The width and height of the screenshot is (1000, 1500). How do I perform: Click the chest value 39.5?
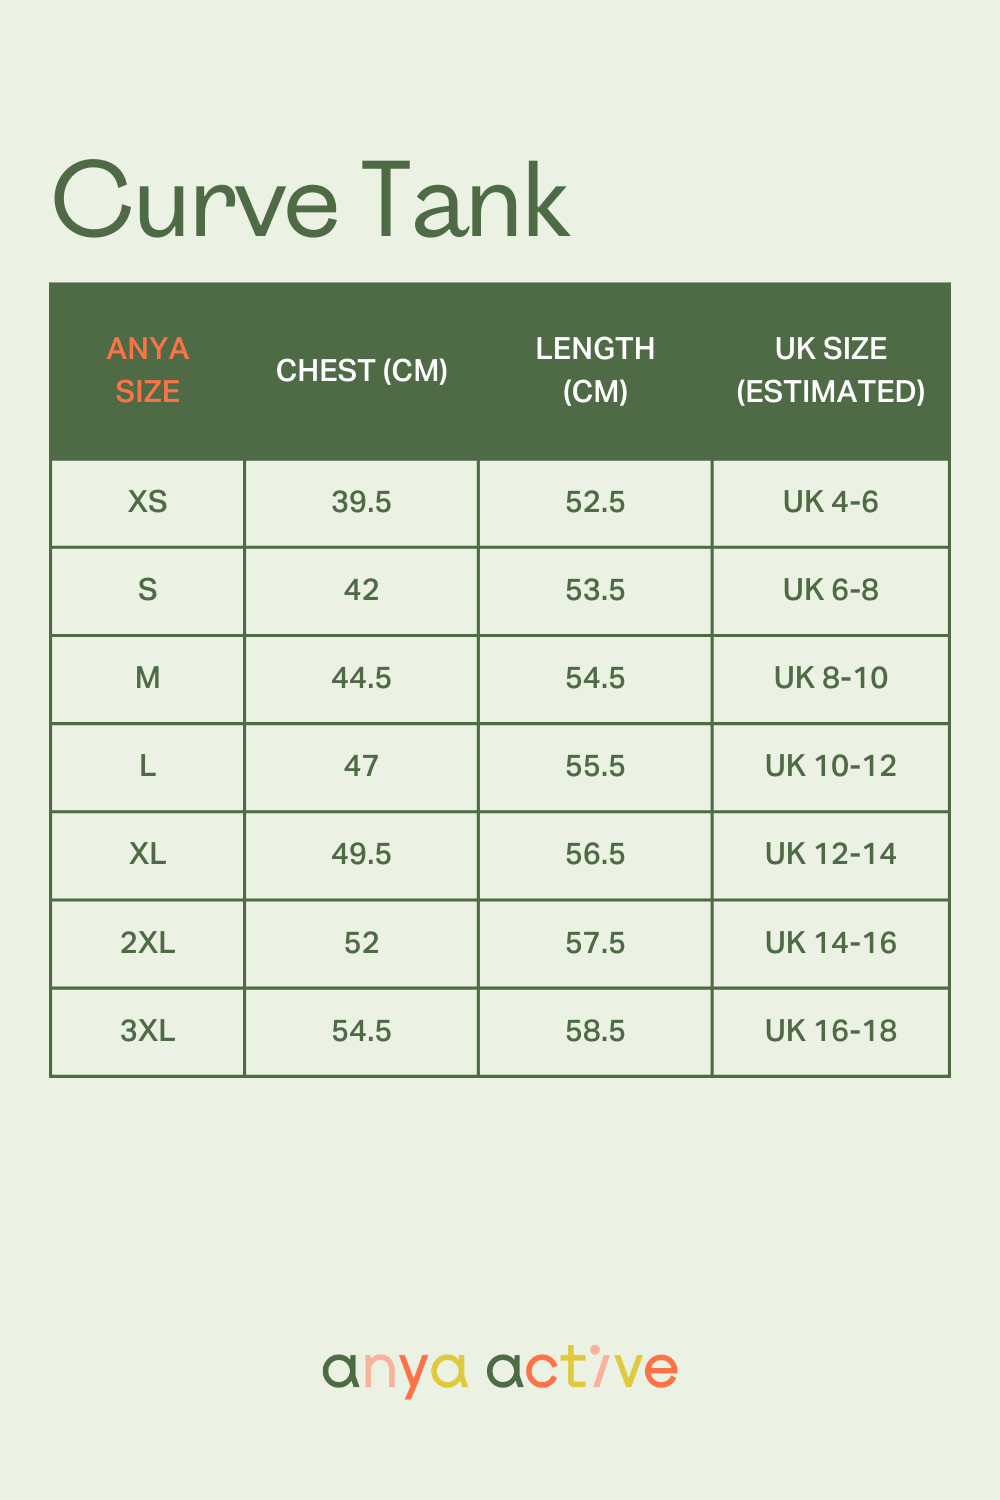[x=361, y=502]
